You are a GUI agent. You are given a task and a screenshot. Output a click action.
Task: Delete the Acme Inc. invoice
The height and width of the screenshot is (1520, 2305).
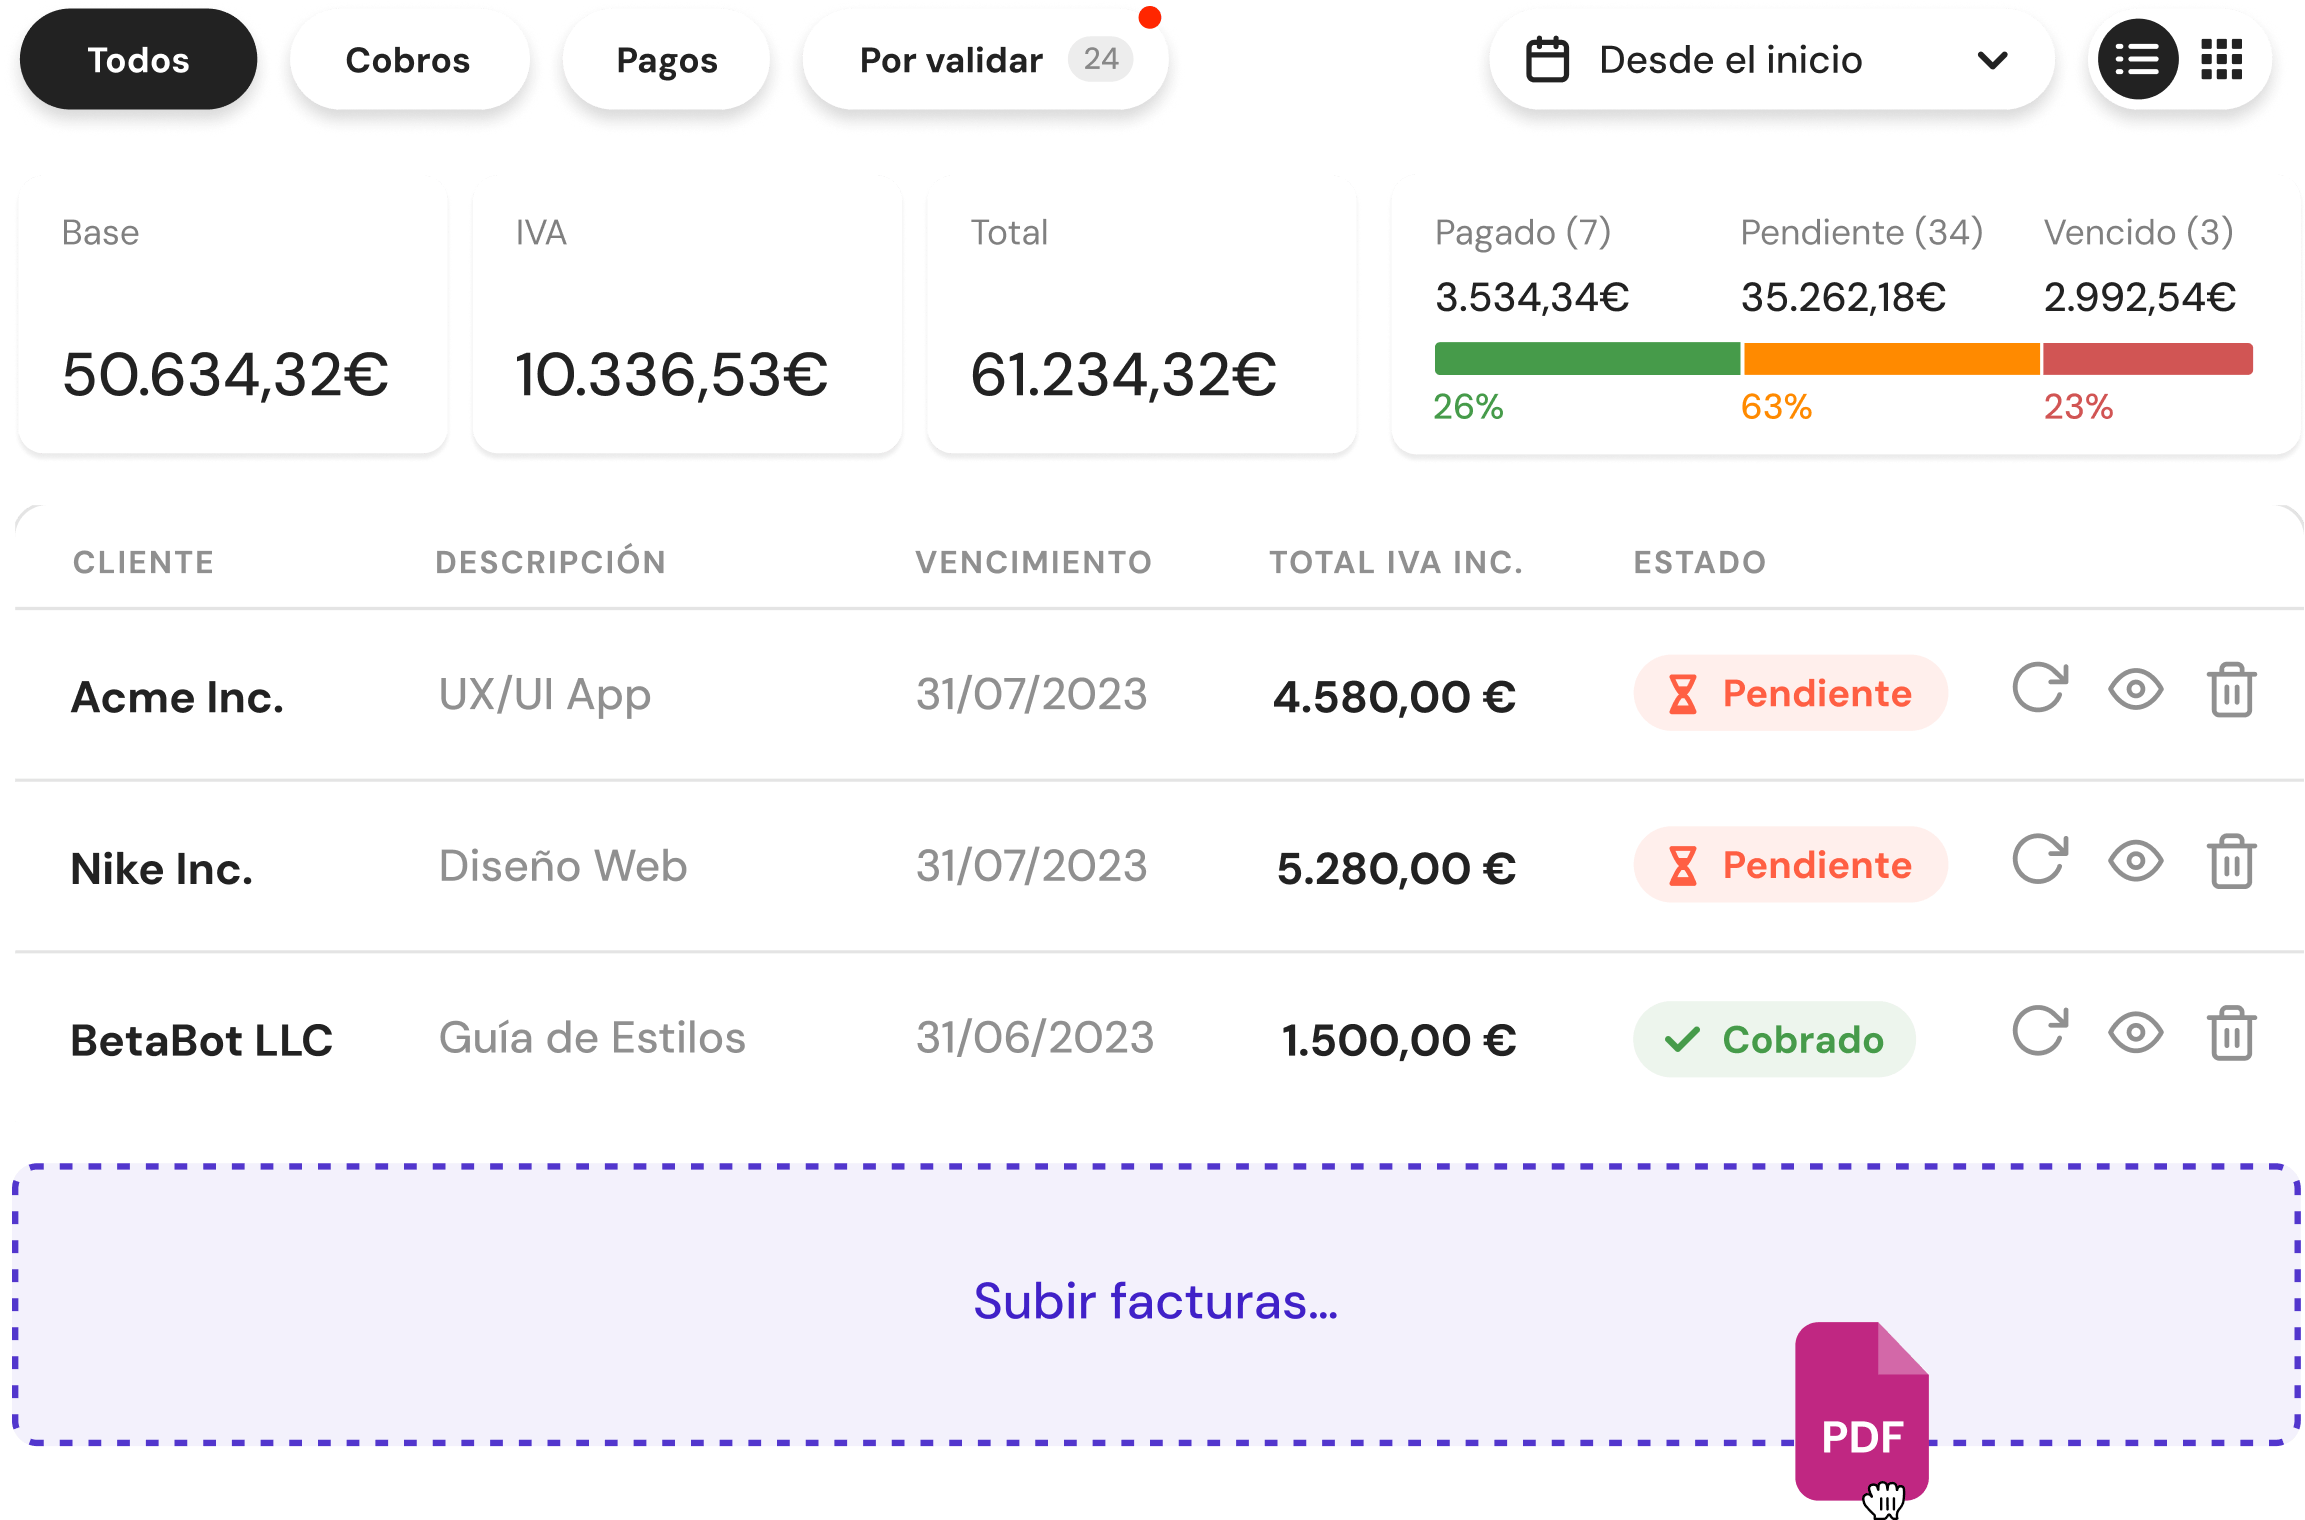click(x=2232, y=690)
